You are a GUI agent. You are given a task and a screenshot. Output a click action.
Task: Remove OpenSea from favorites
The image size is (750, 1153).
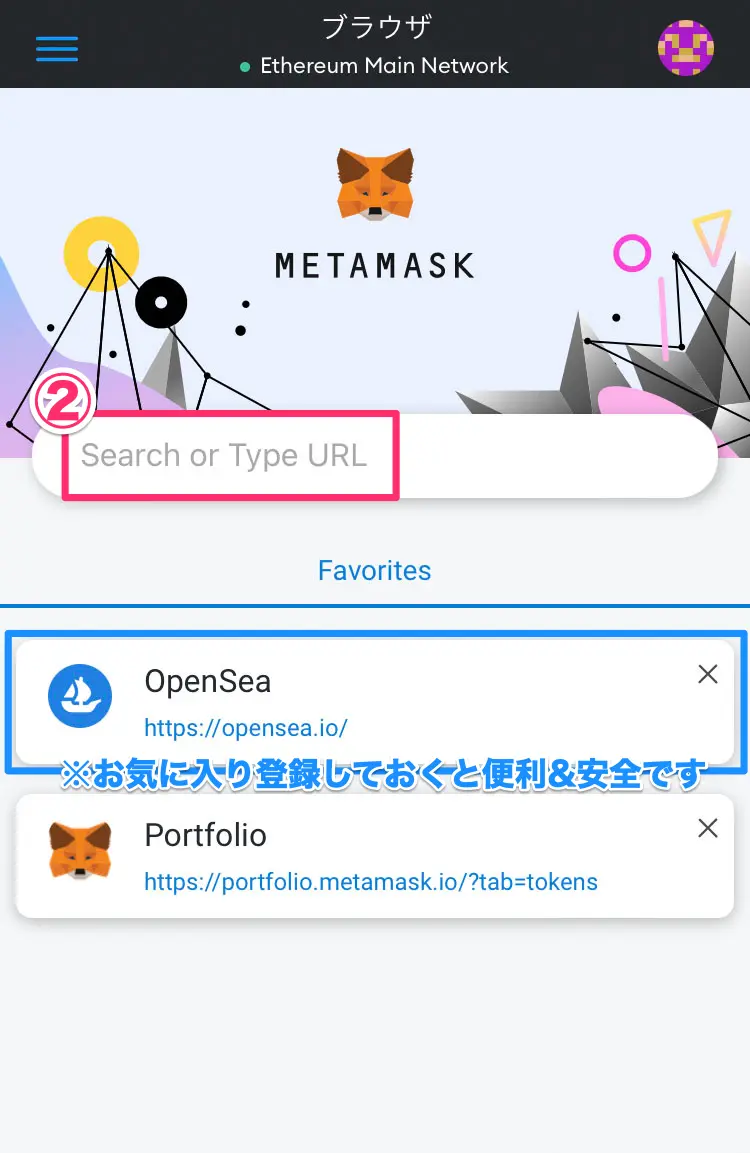tap(707, 674)
